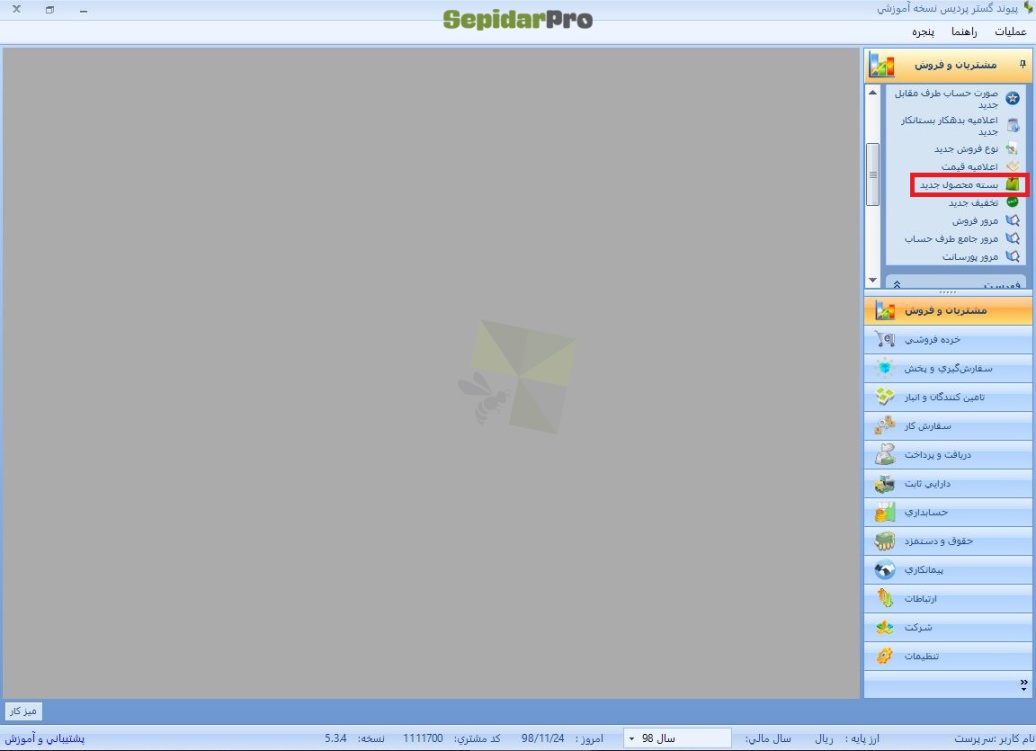Viewport: 1036px width, 751px height.
Task: Click the ارز پایه : ریال status entry
Action: 847,738
